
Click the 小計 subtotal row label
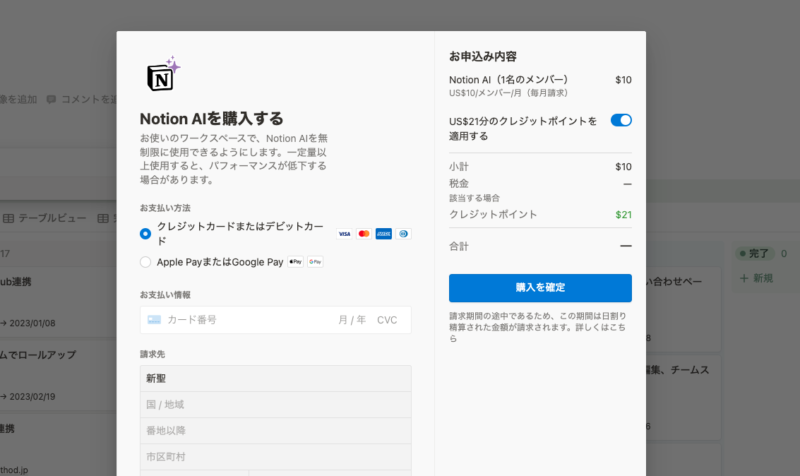[x=459, y=167]
